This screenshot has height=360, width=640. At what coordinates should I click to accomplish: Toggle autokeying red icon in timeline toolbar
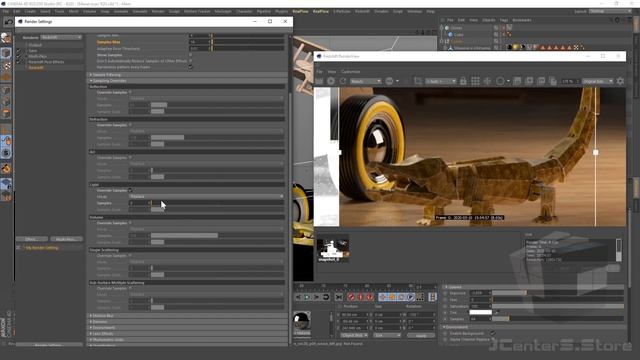[360, 297]
